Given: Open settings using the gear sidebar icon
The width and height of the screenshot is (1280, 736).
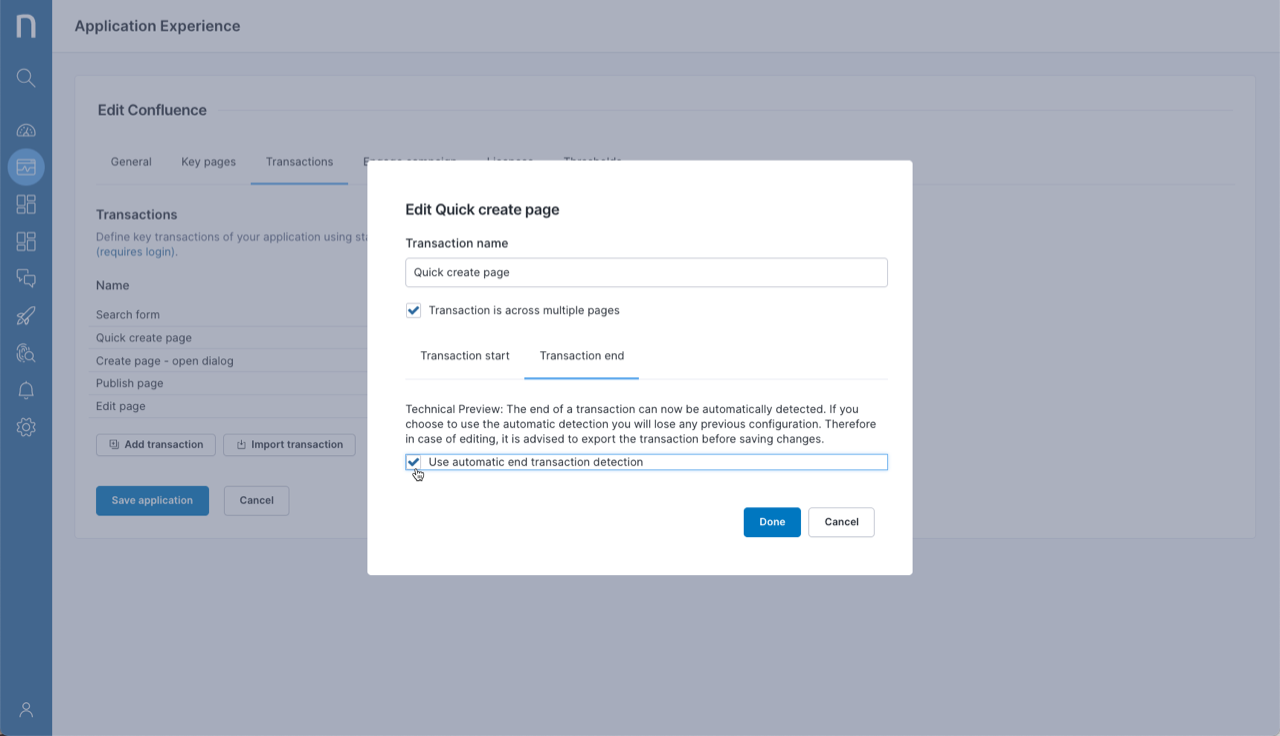Looking at the screenshot, I should [26, 427].
